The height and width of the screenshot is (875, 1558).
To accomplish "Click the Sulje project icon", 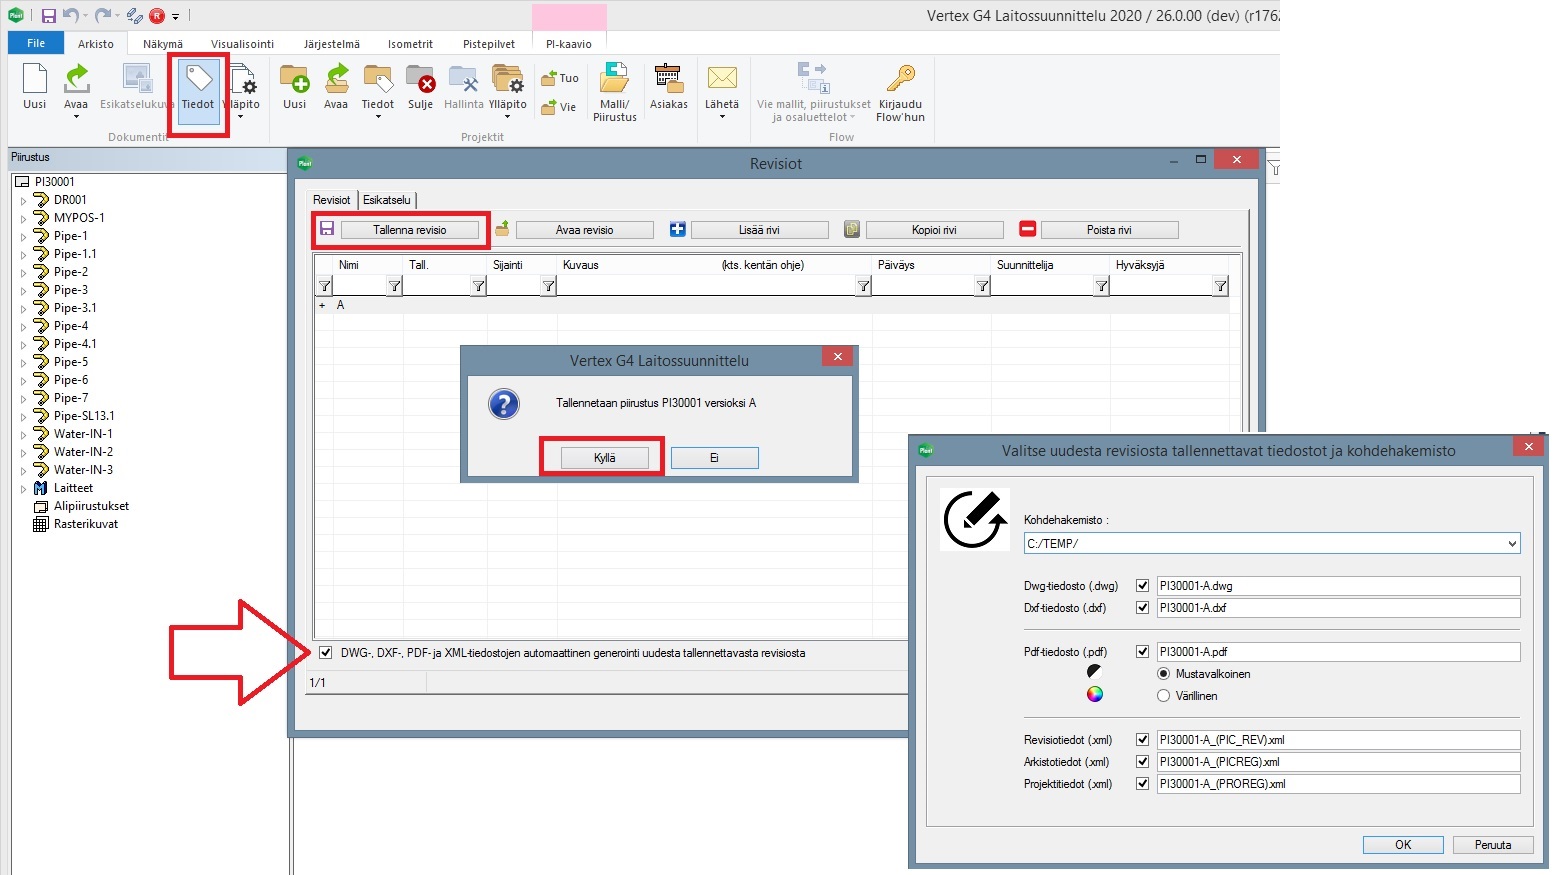I will (420, 81).
